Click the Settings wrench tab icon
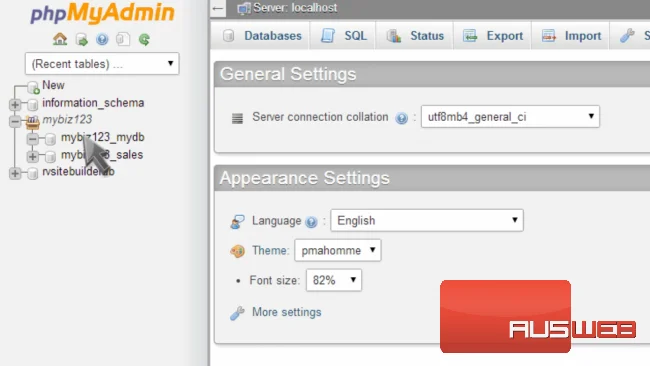650x366 pixels. pyautogui.click(x=627, y=36)
